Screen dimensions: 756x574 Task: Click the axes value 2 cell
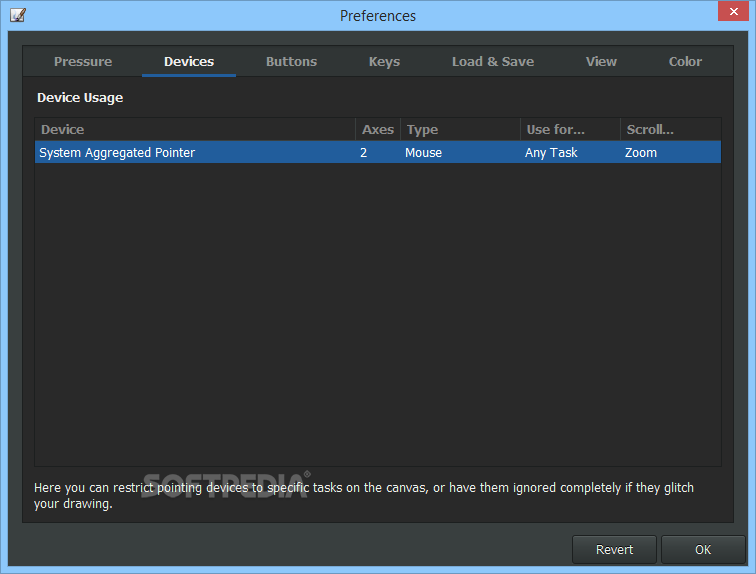click(x=378, y=152)
